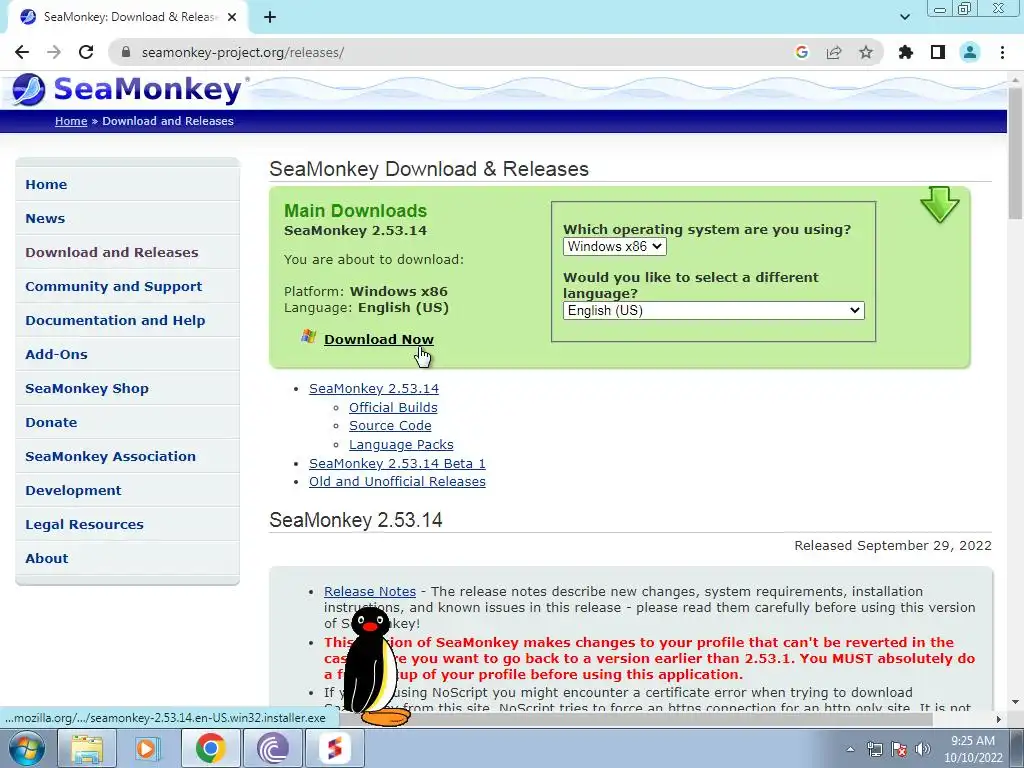Screen dimensions: 1024x768
Task: Click the Windows flag icon beside Download Now
Action: [308, 337]
